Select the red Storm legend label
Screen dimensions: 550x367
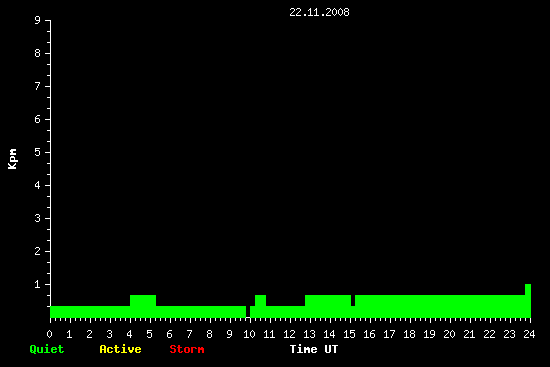187,349
